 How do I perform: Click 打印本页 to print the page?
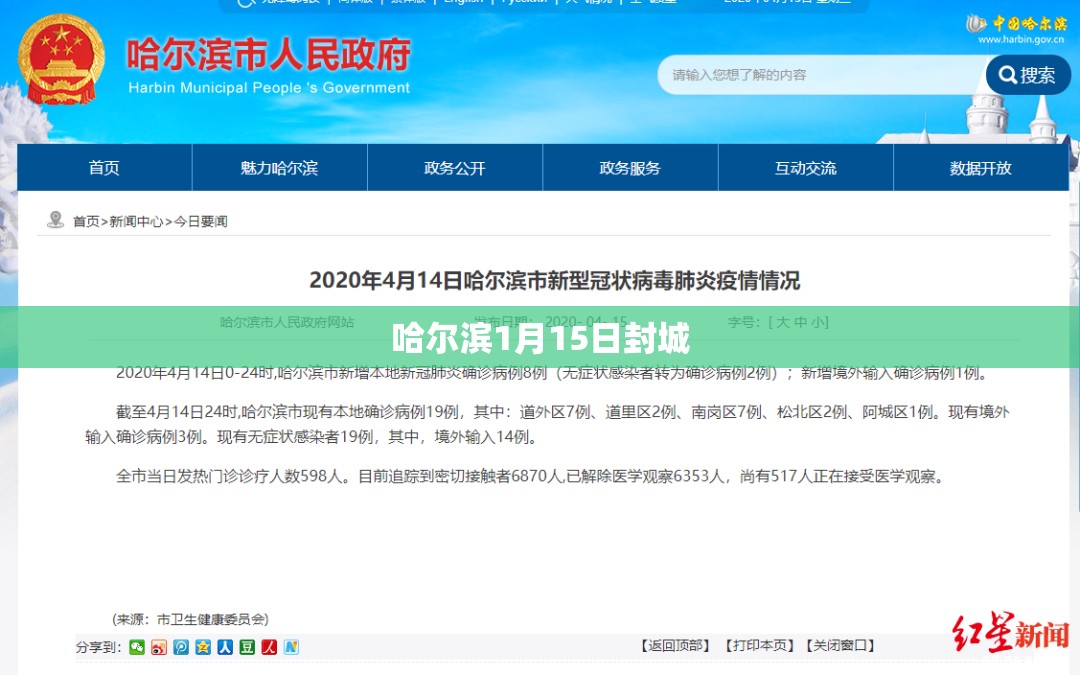(760, 645)
